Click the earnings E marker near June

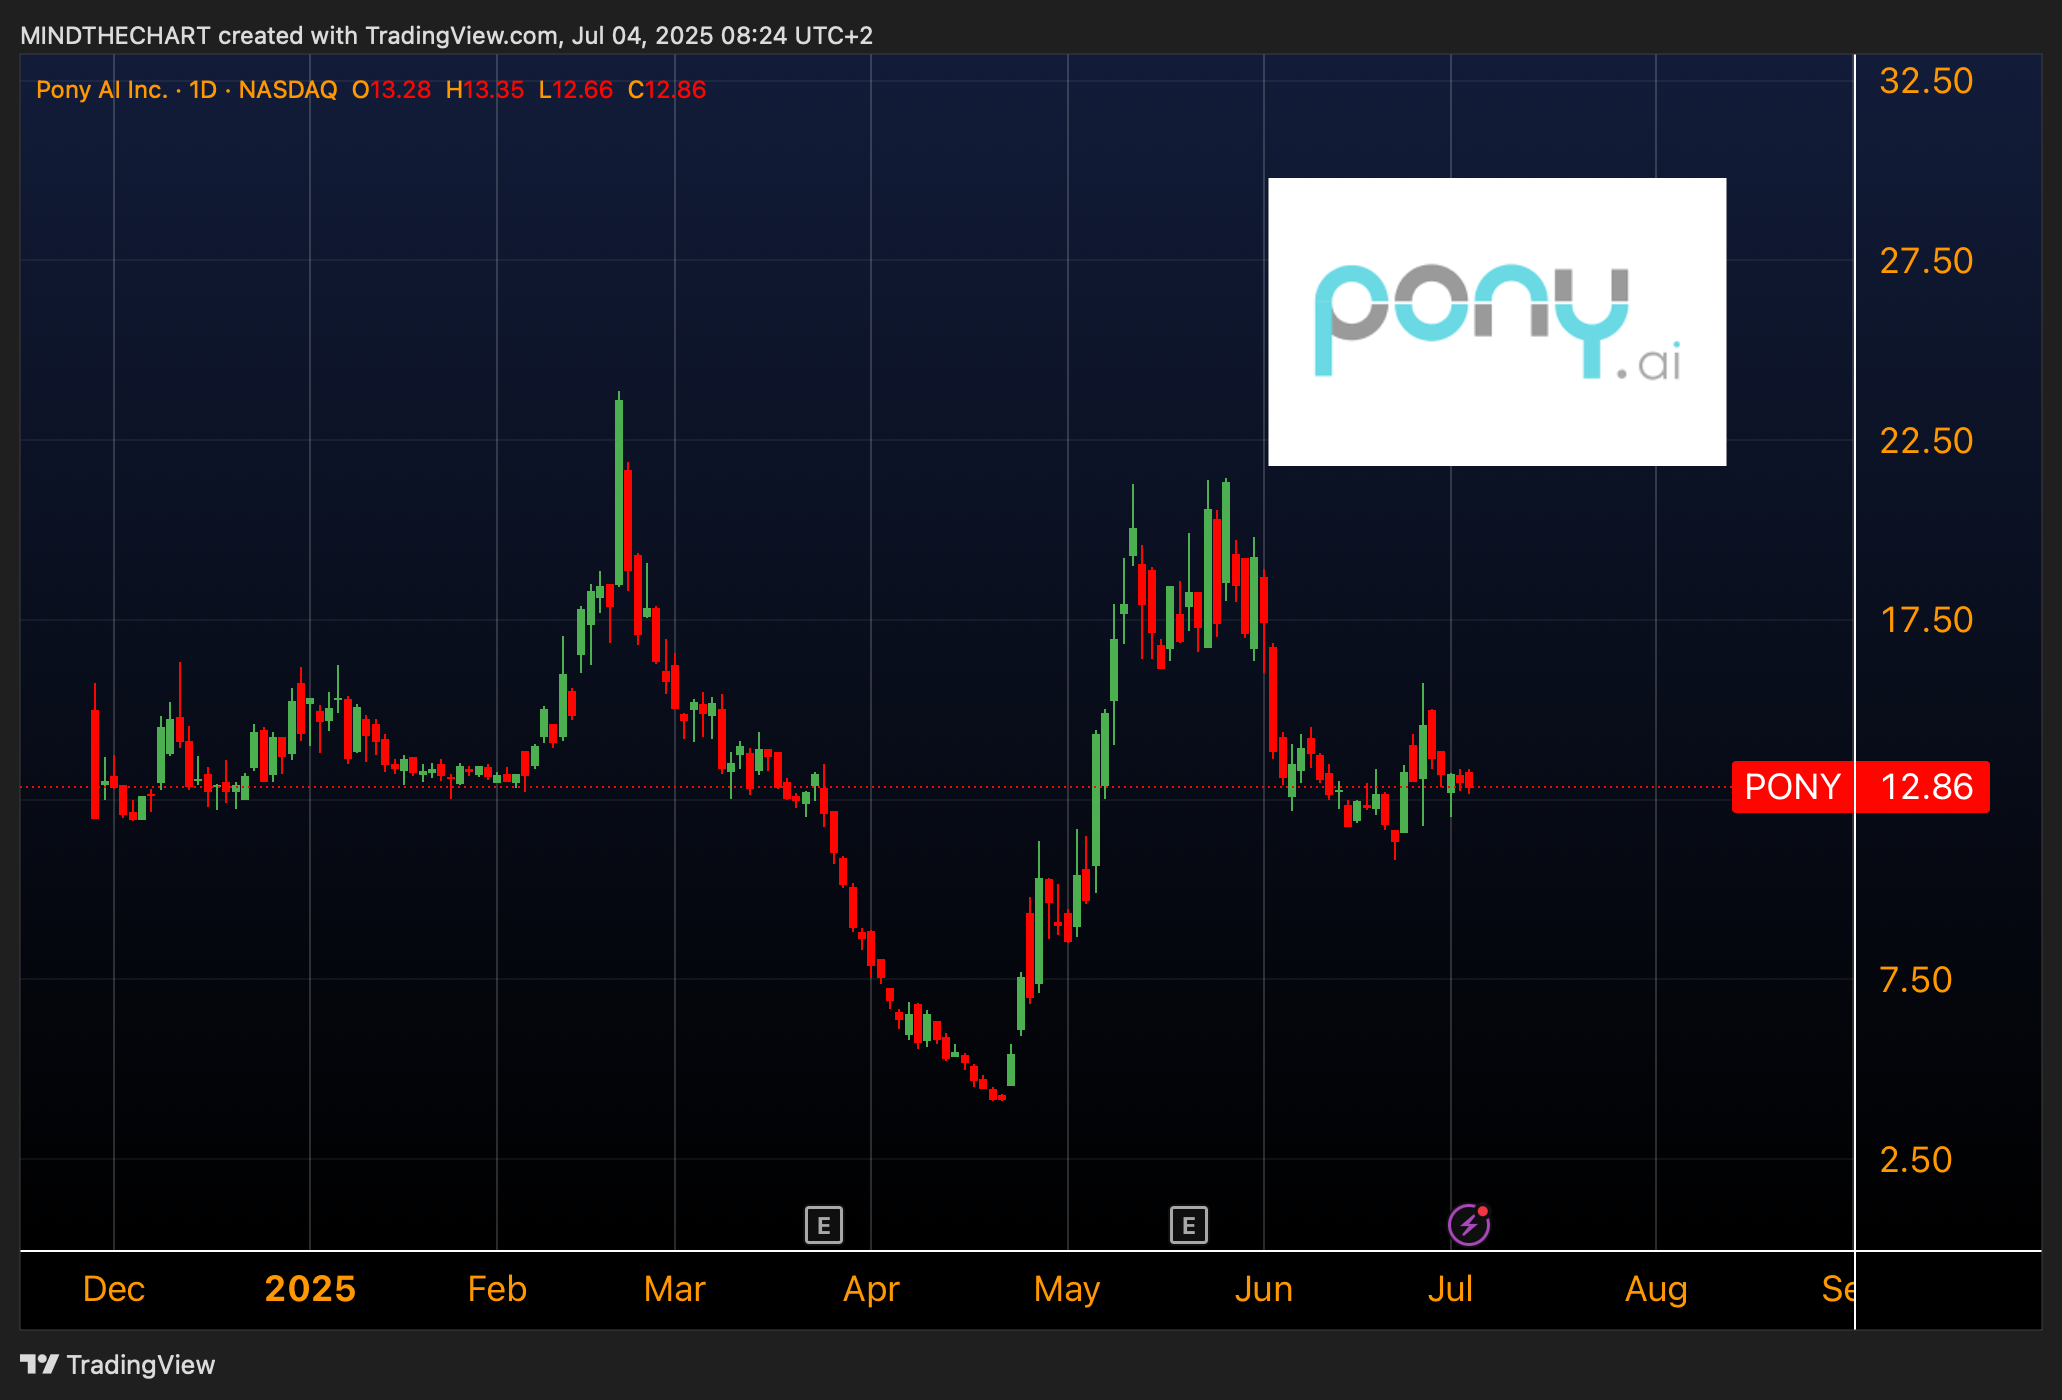pos(1189,1225)
